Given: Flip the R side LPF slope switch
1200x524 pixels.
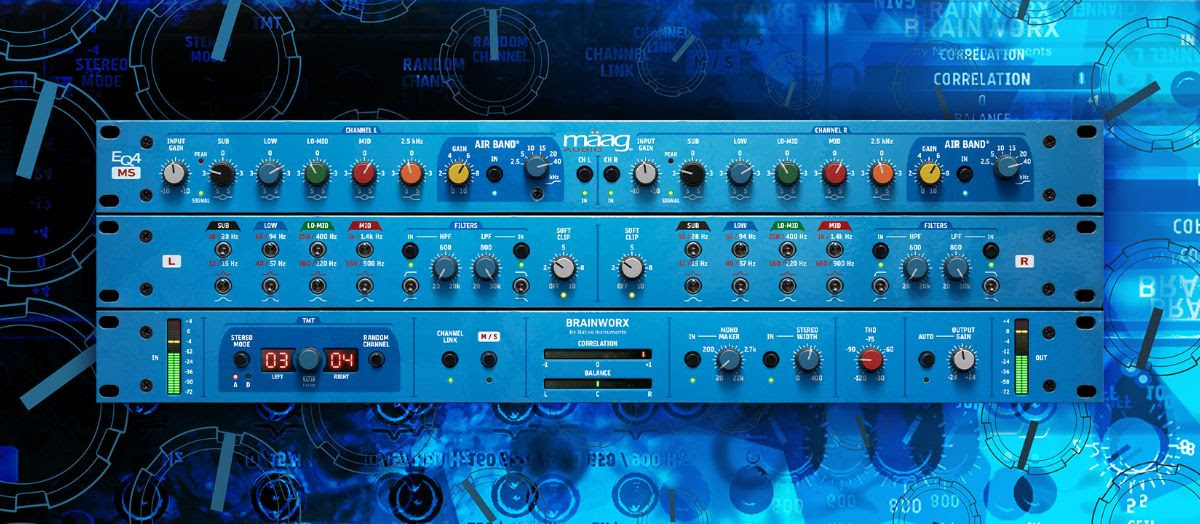Looking at the screenshot, I should click(990, 288).
